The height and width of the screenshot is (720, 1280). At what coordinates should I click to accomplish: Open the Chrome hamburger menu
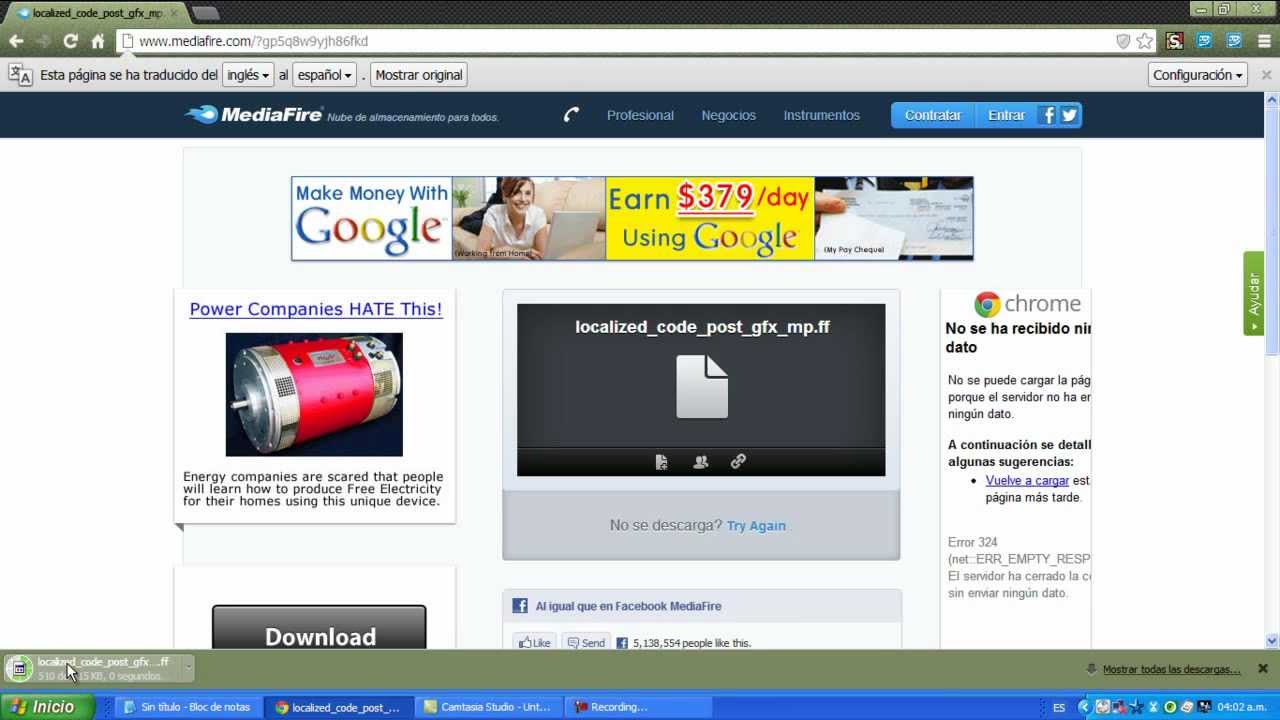tap(1264, 41)
